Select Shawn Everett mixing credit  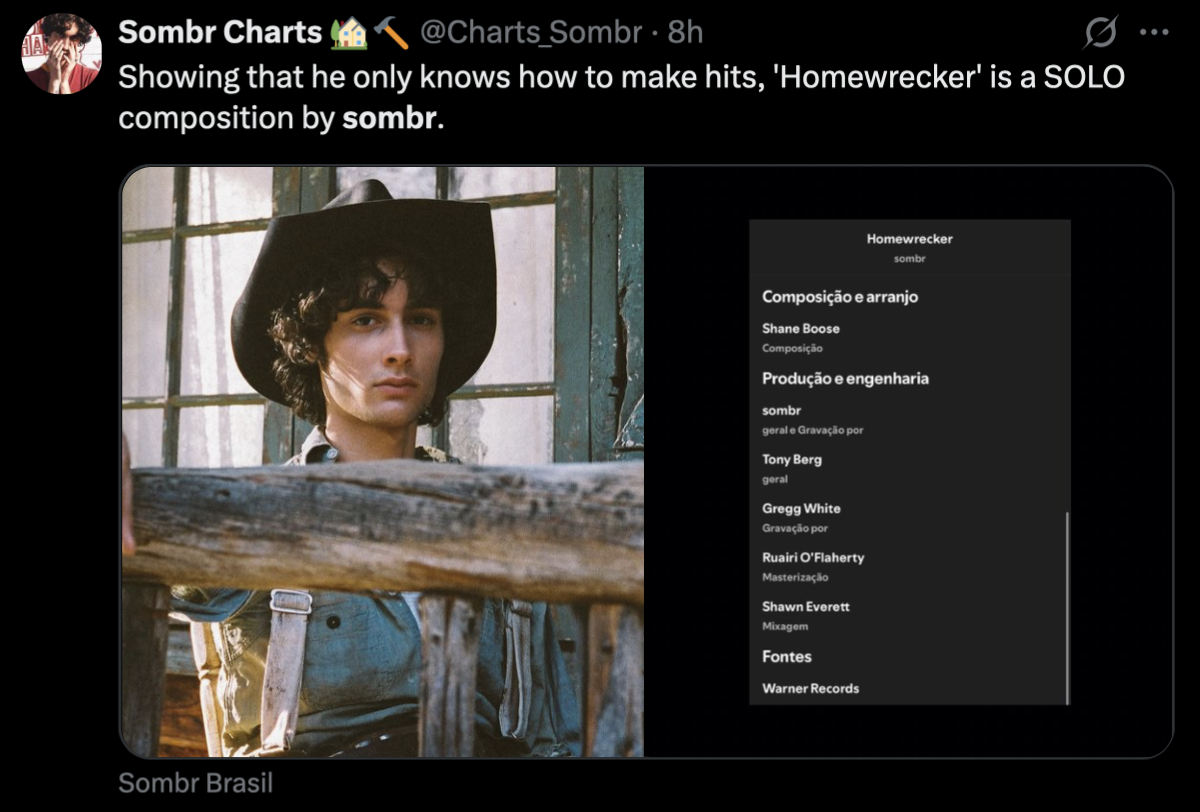click(806, 607)
